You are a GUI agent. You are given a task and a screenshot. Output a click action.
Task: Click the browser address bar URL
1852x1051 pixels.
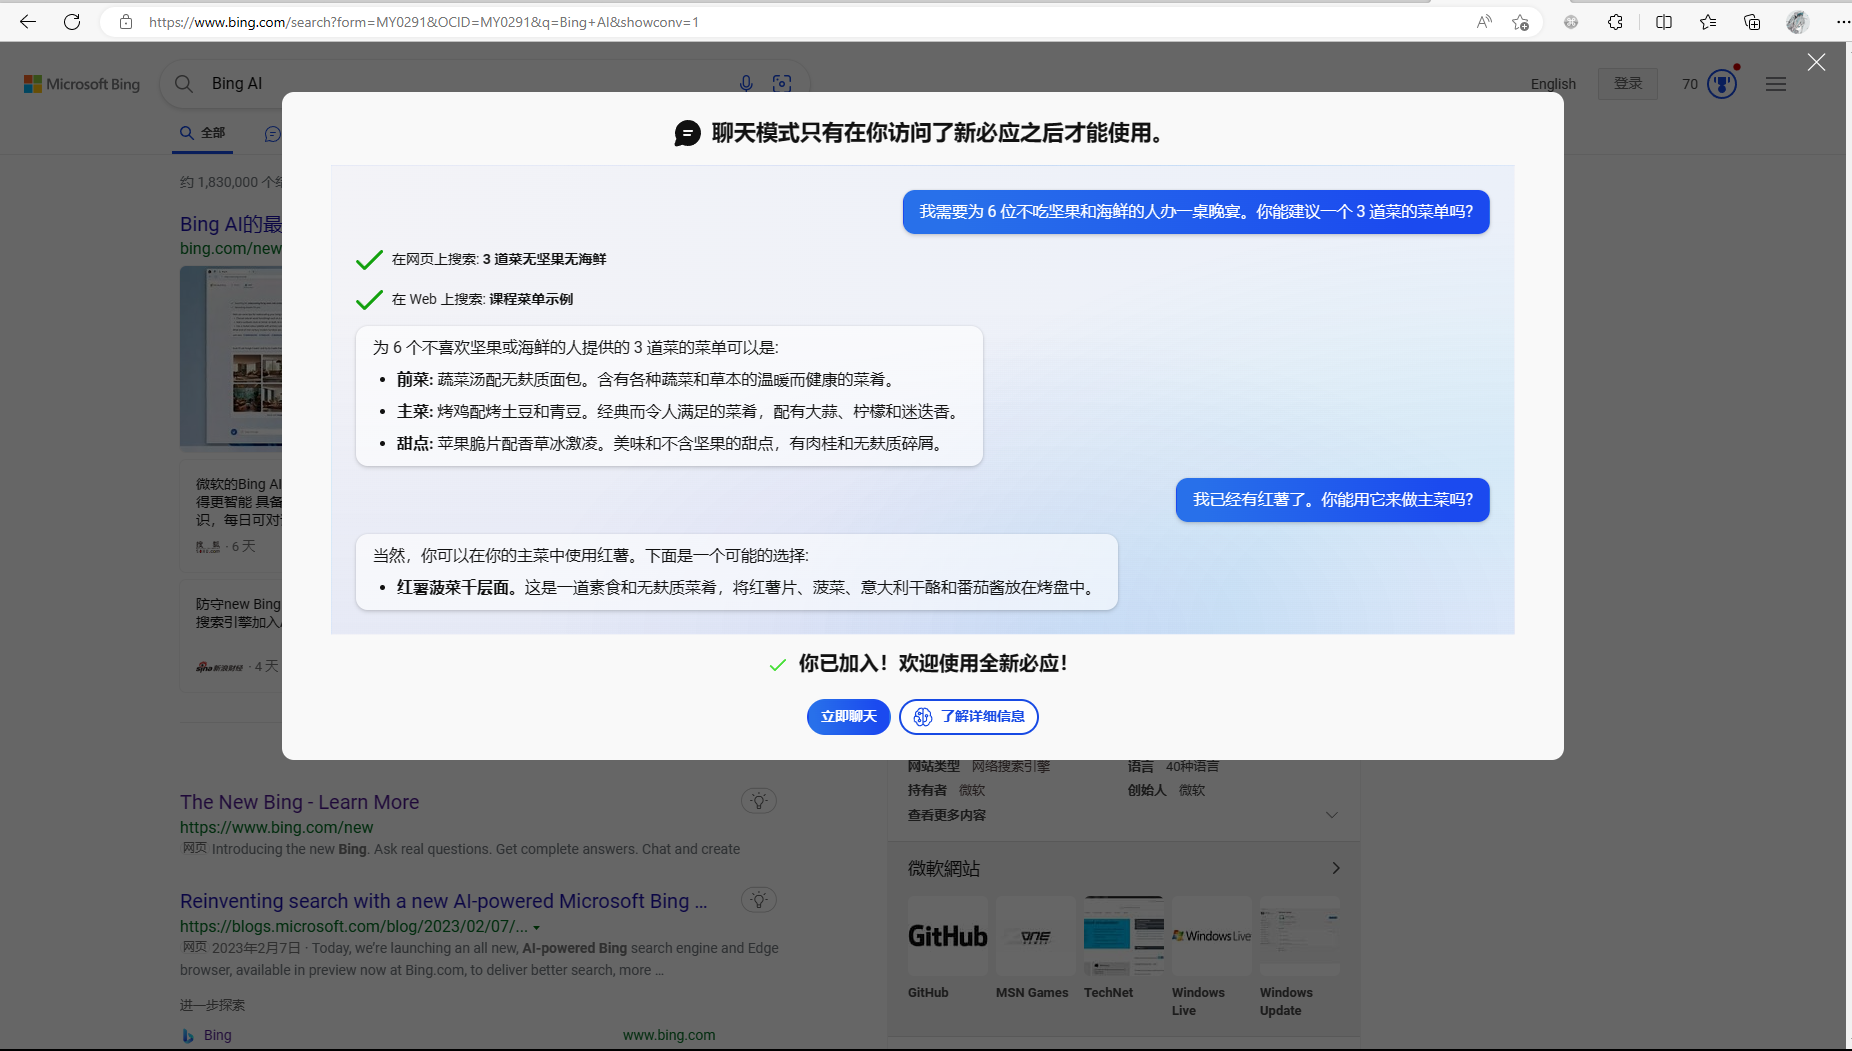(424, 22)
